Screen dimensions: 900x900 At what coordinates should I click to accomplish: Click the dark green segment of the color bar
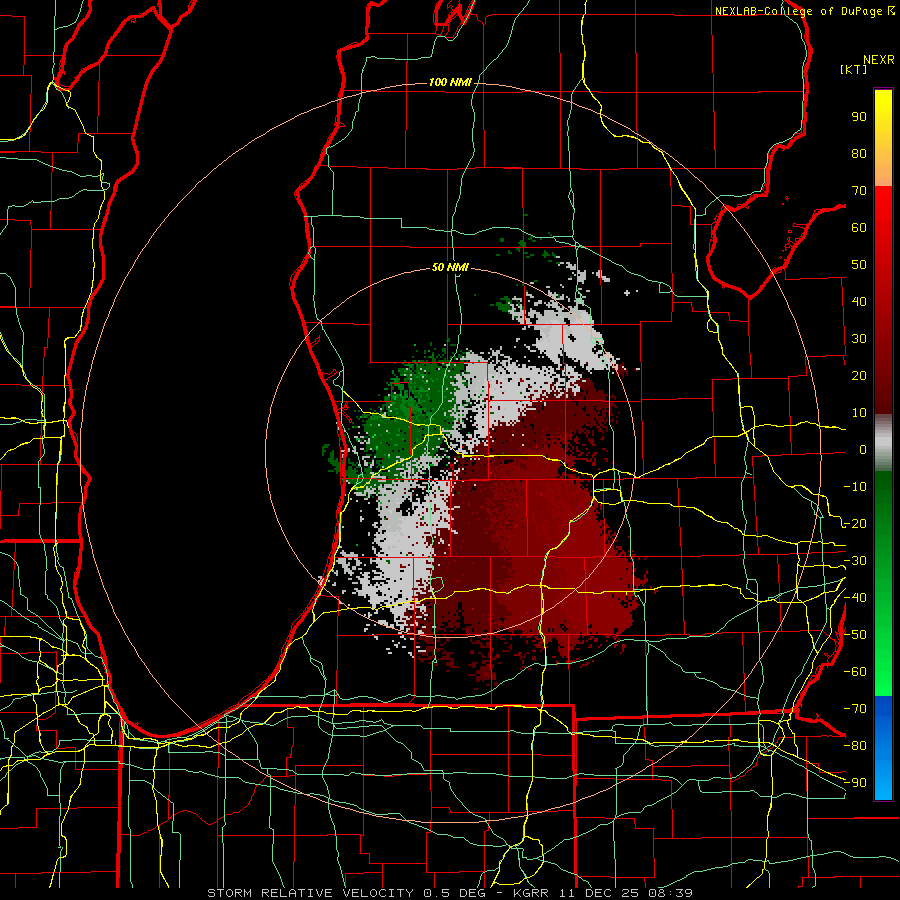click(883, 583)
